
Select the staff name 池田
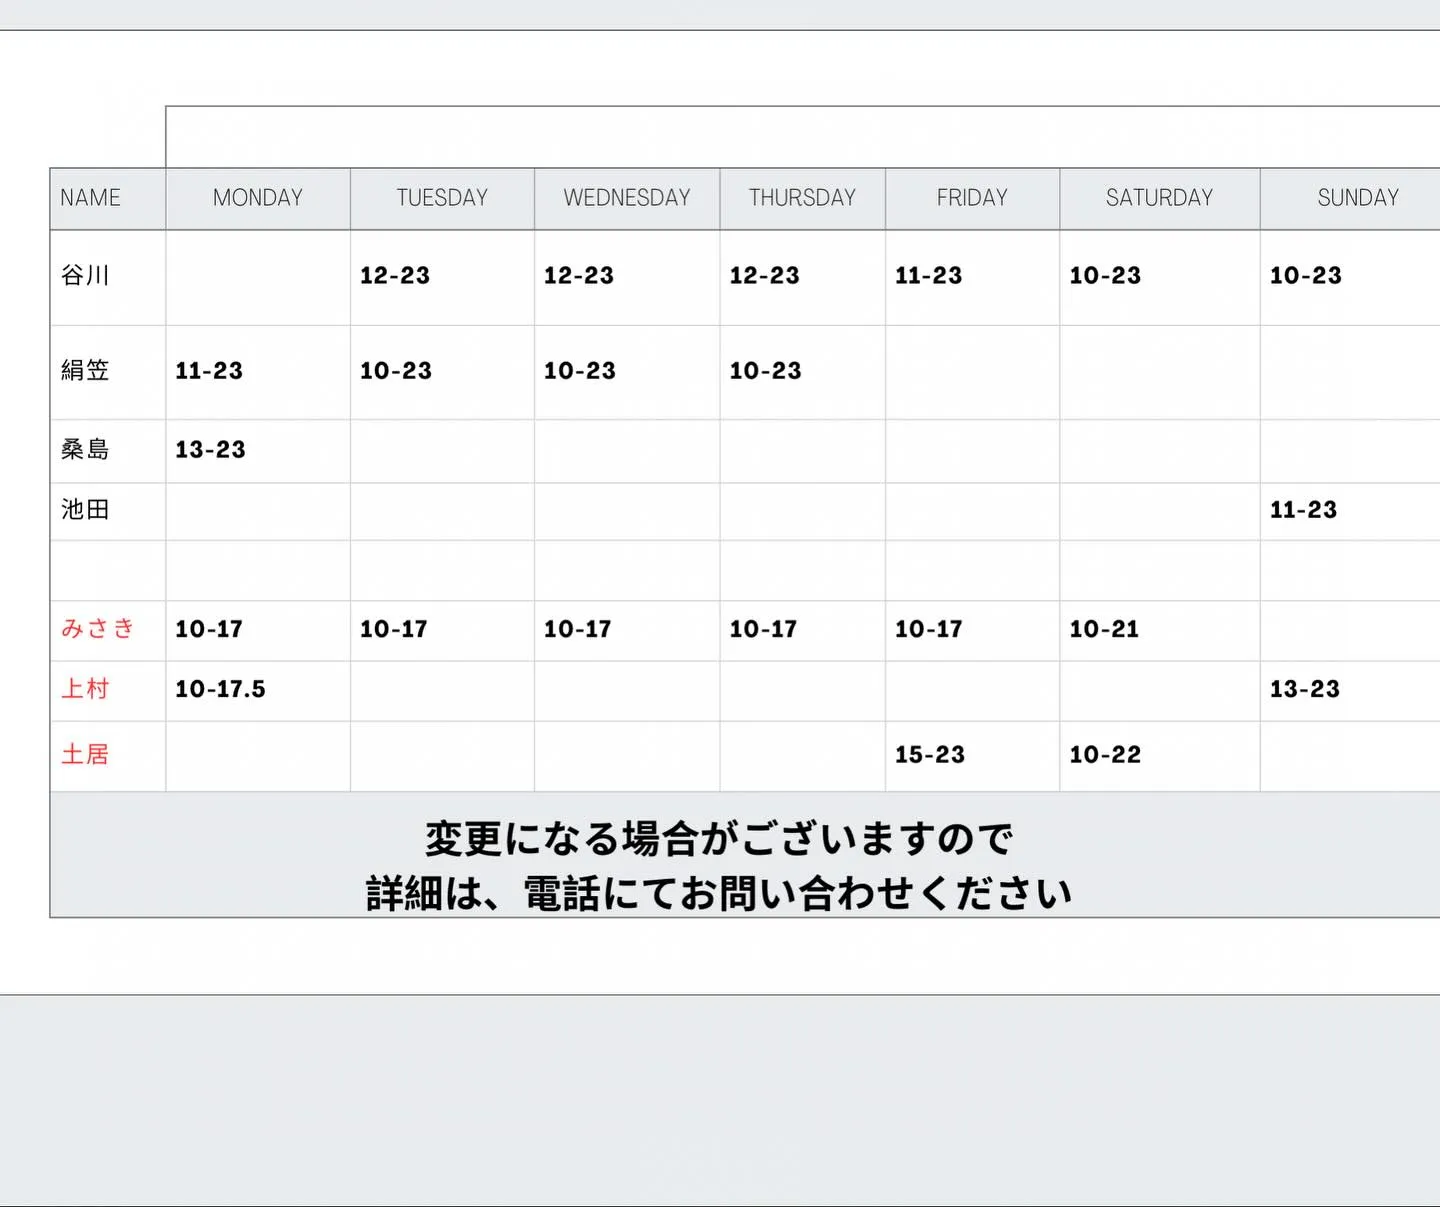(84, 510)
